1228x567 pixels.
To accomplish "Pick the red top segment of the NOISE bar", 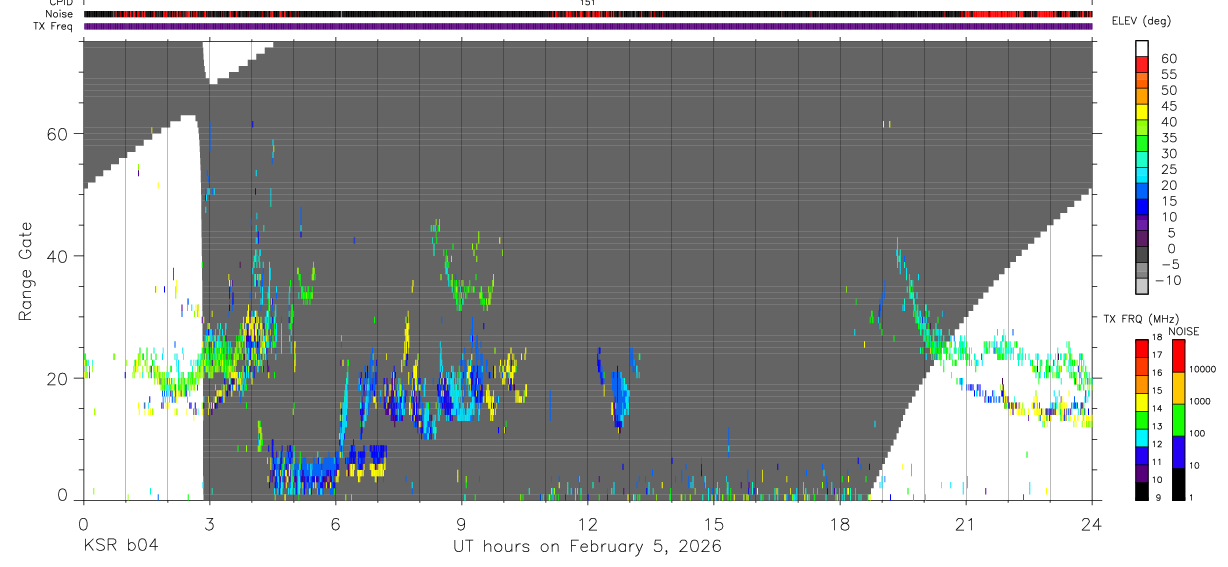I will (x=1179, y=356).
